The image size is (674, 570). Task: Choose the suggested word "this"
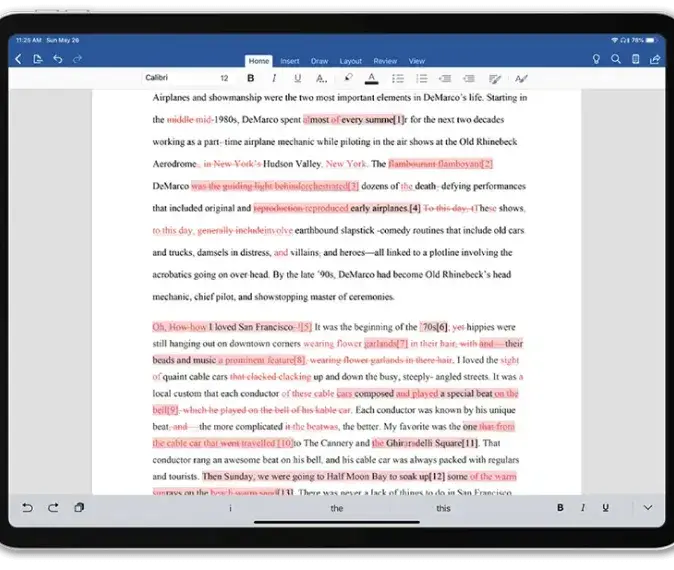pos(443,508)
